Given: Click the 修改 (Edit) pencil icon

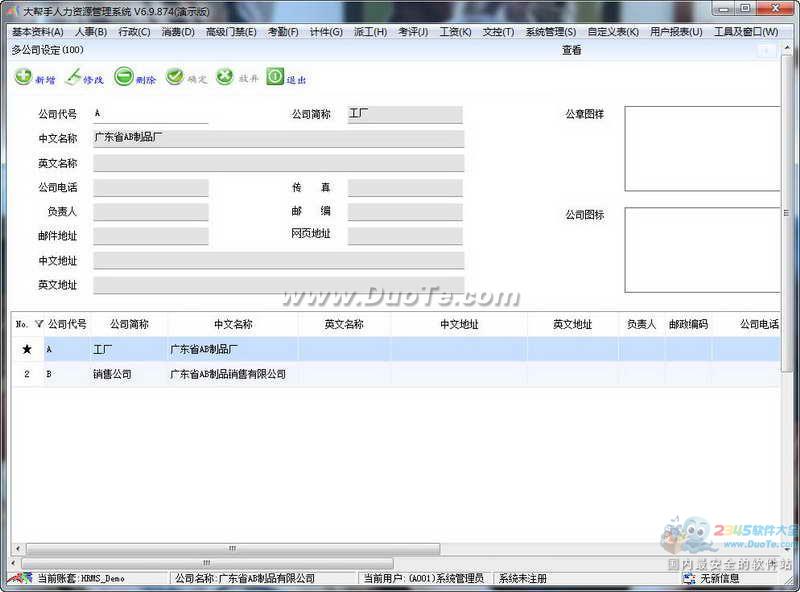Looking at the screenshot, I should tap(74, 77).
